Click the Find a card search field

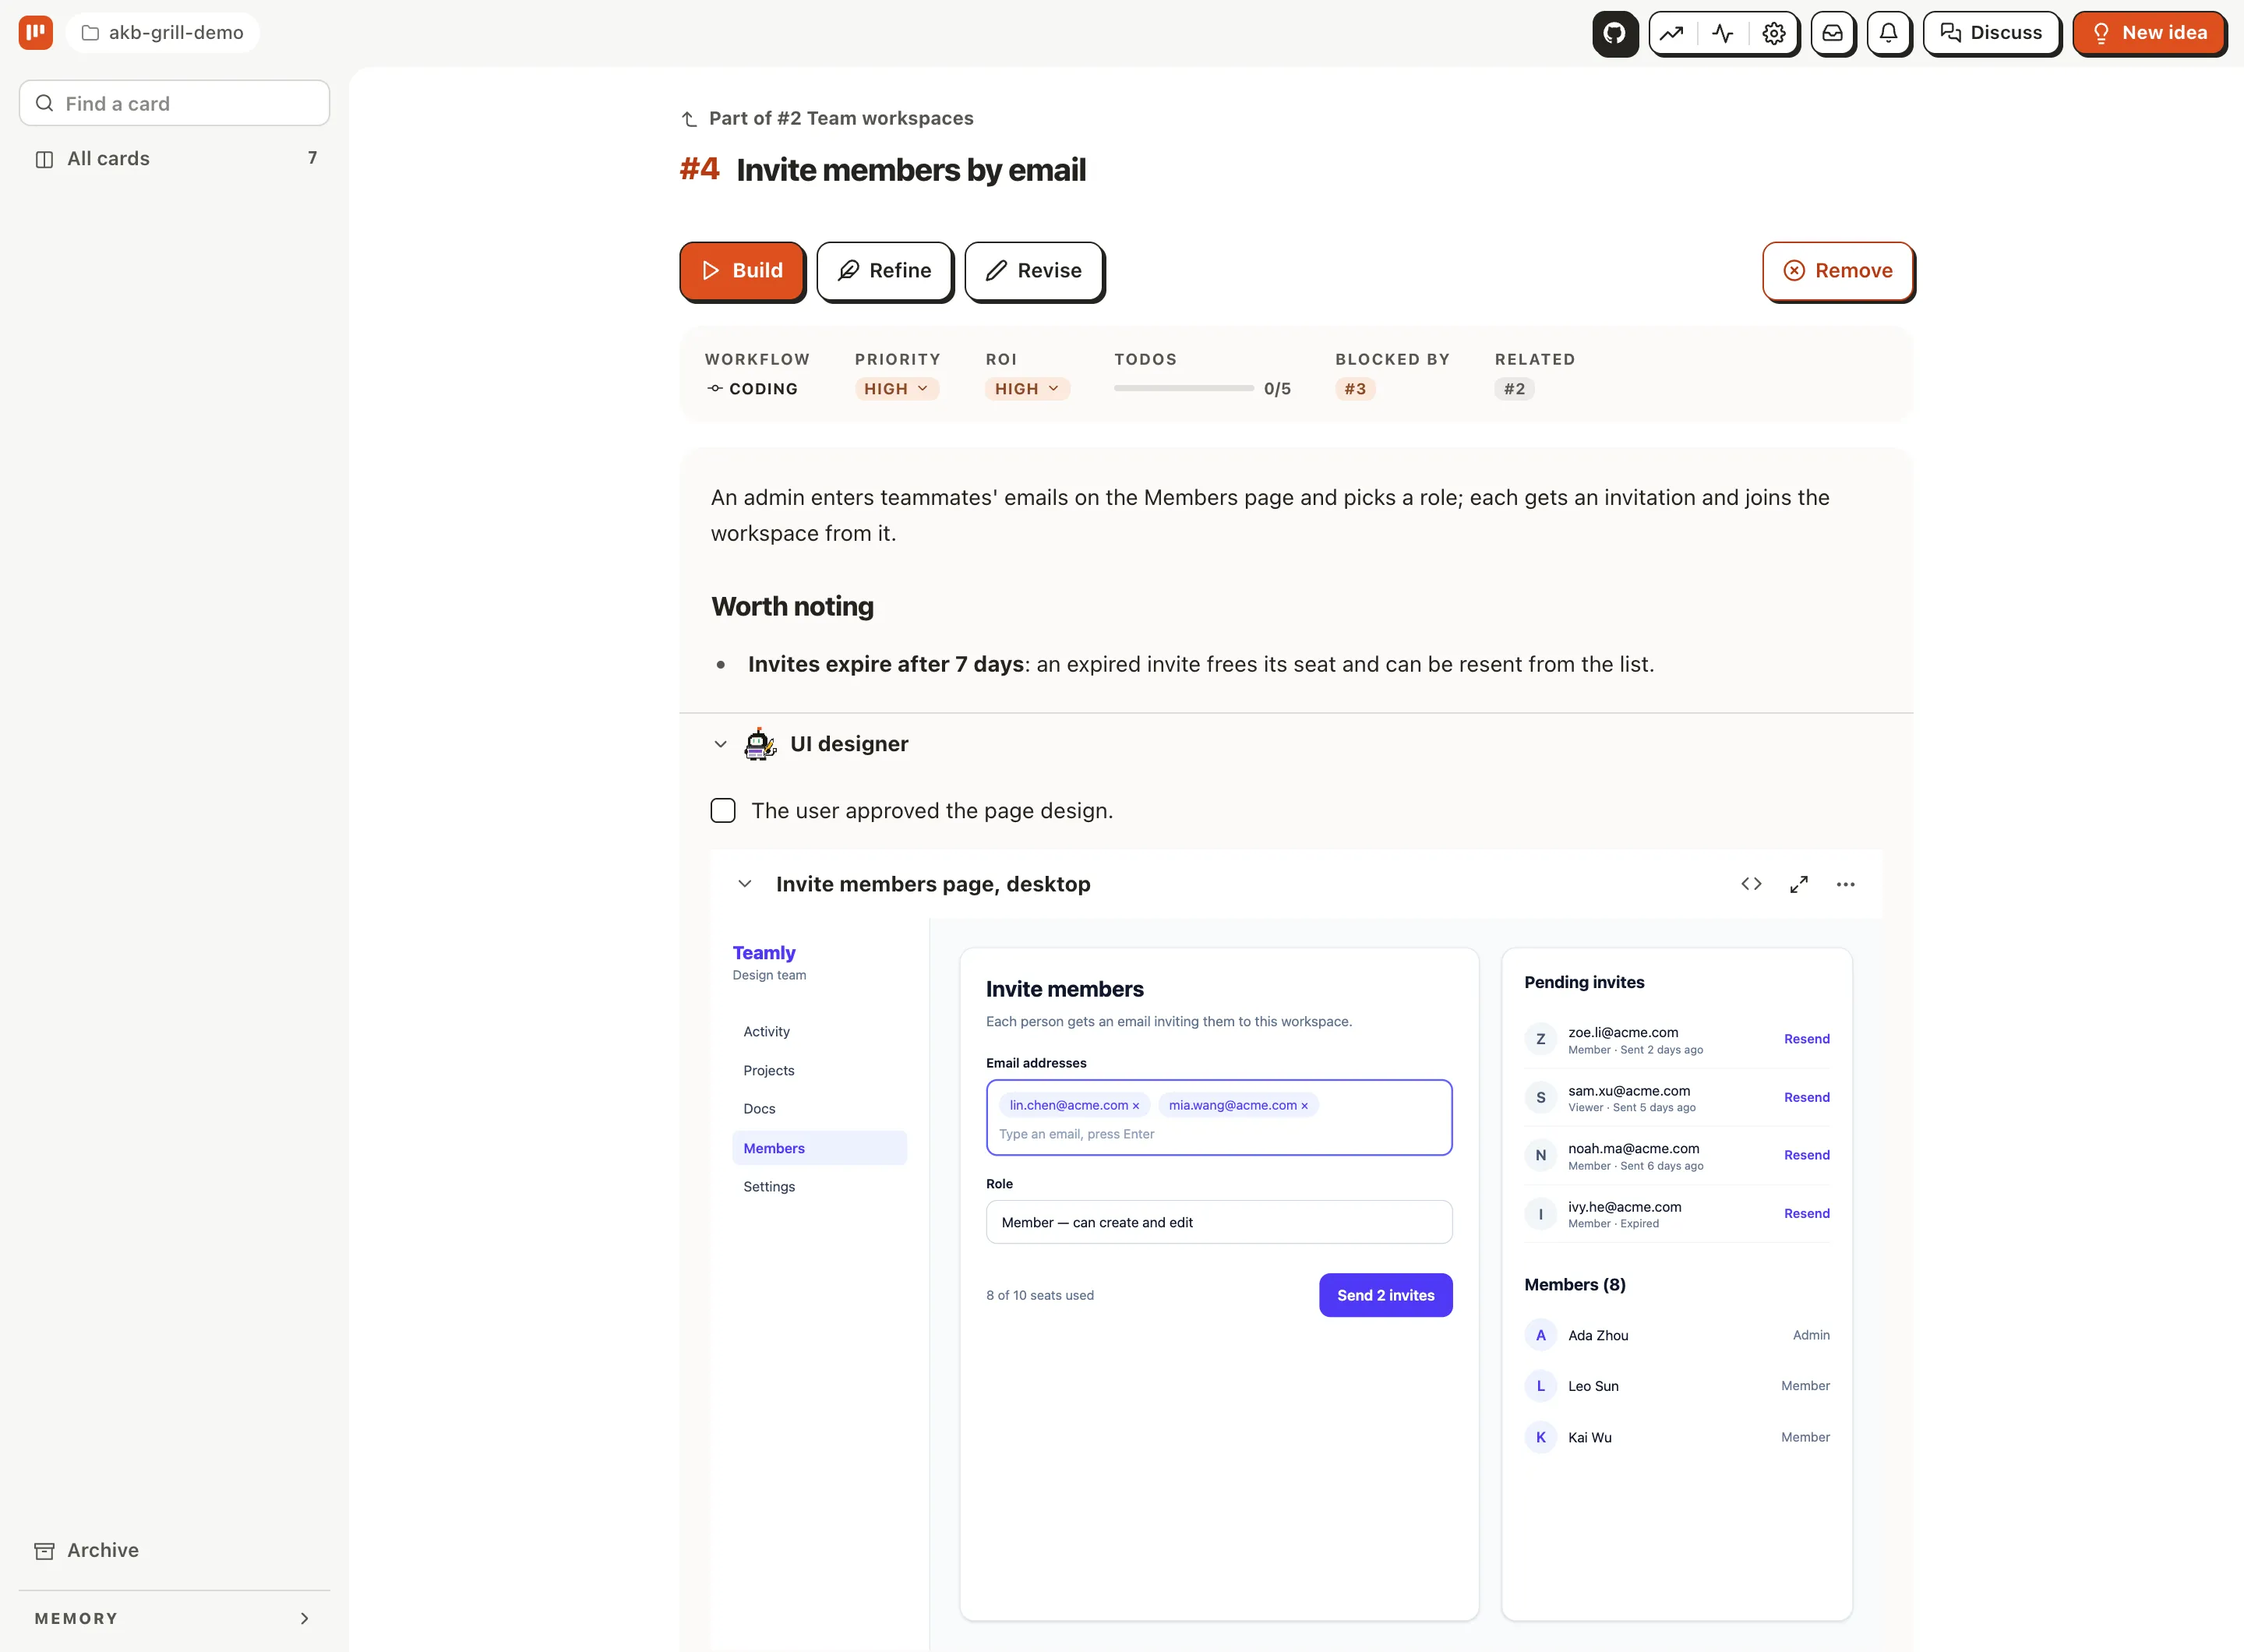tap(174, 103)
